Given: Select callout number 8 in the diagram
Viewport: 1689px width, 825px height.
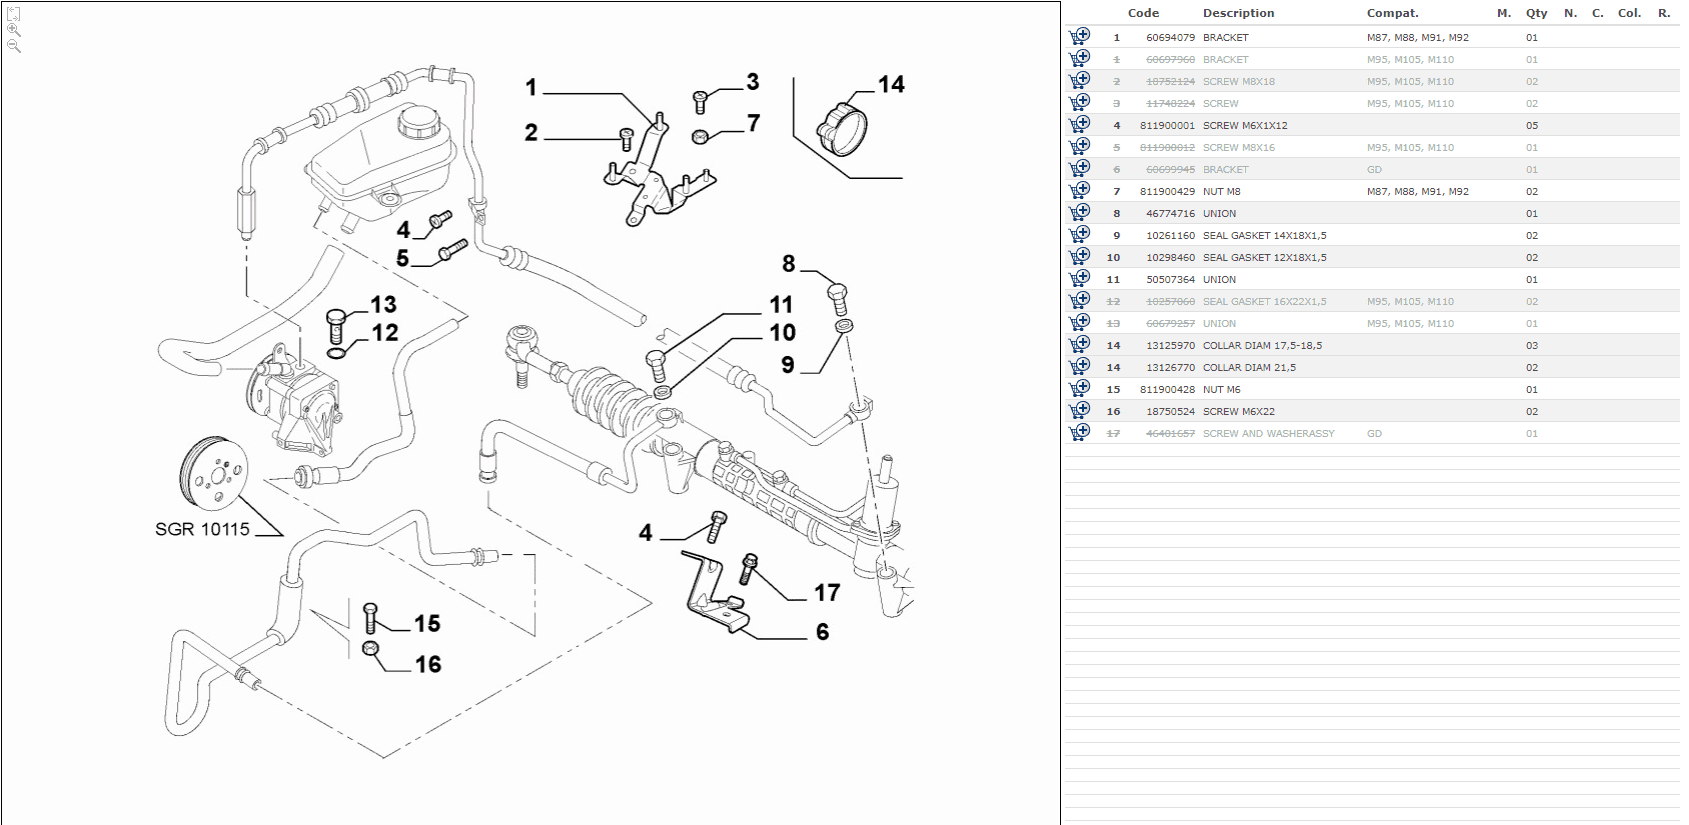Looking at the screenshot, I should click(788, 263).
